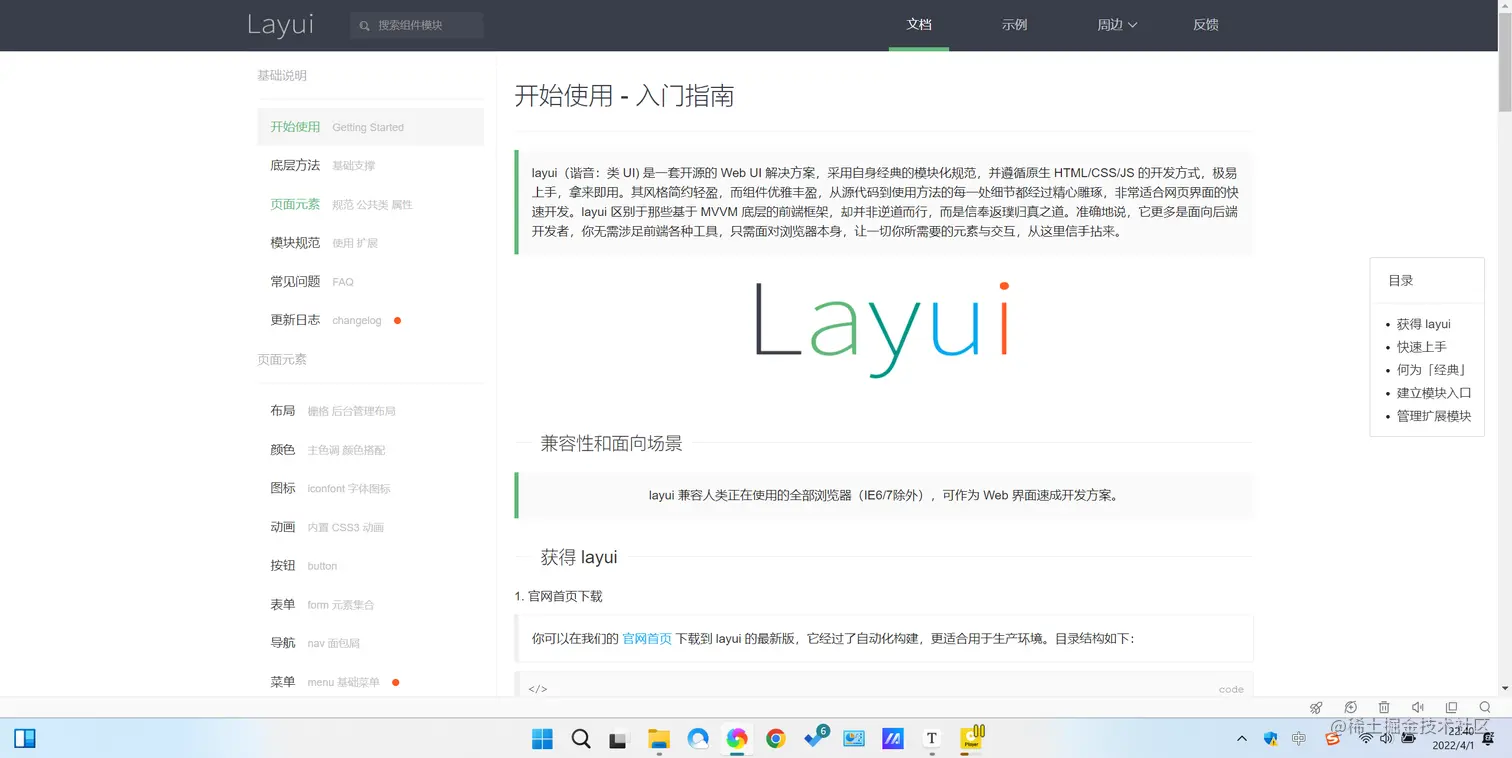Screen dimensions: 1512x758
Task: Open 颜色 主色调 颜色搭配 in the sidebar
Action: pos(370,450)
